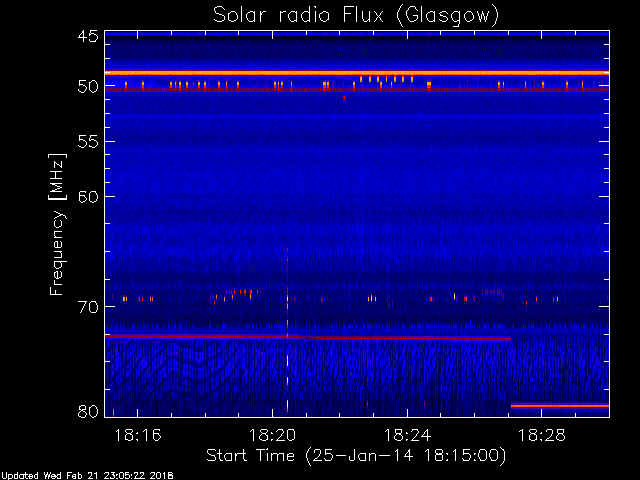The height and width of the screenshot is (480, 640).
Task: Click the bright orange band near 49 MHz
Action: (357, 73)
